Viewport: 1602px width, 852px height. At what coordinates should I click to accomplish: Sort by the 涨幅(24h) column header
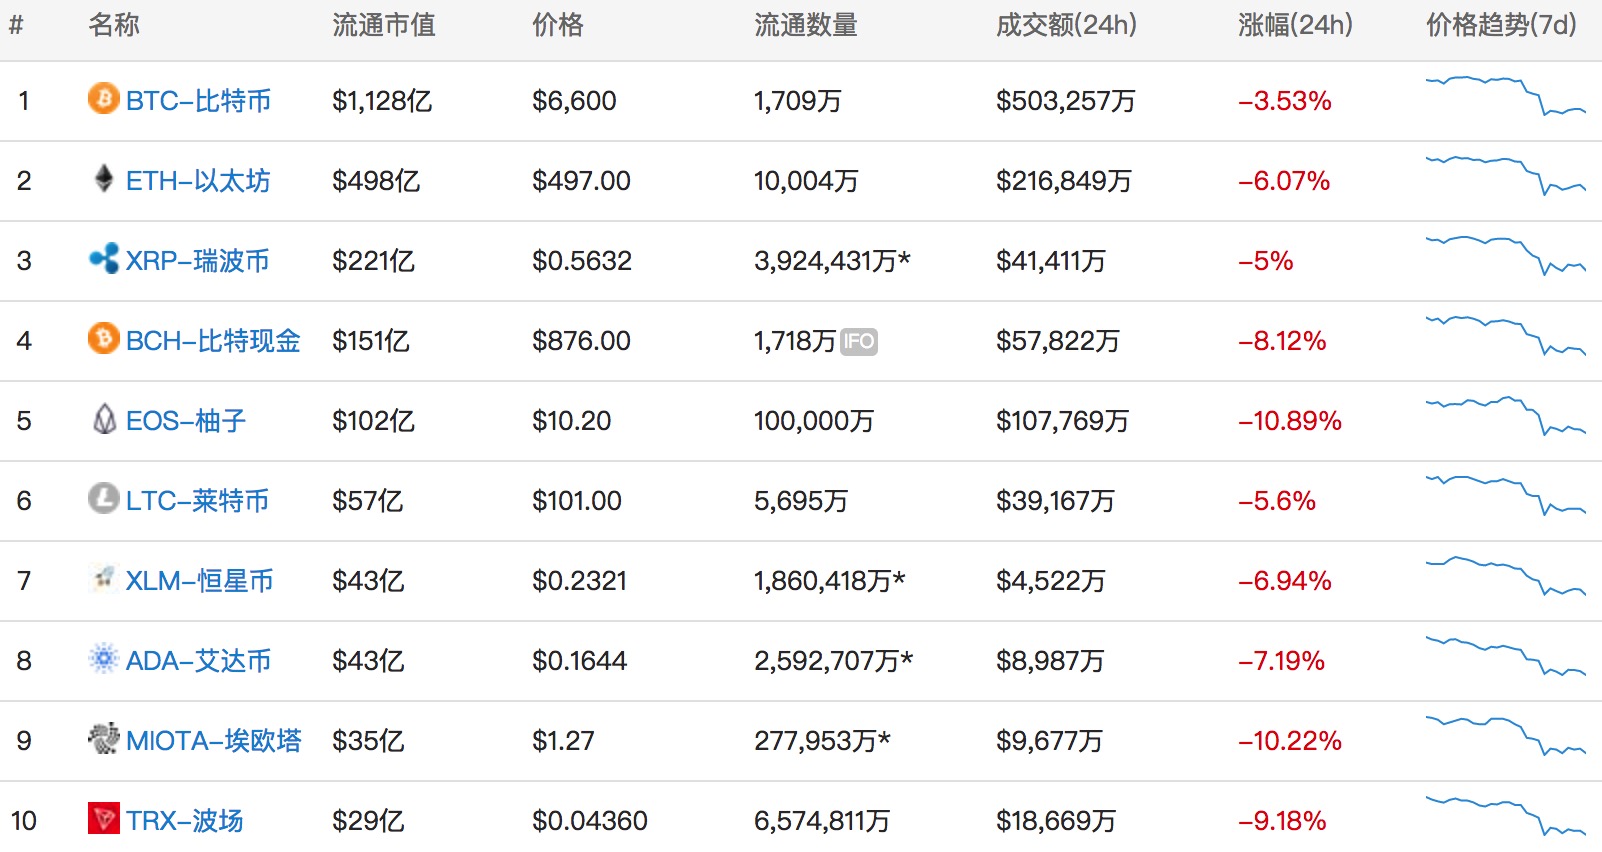click(x=1296, y=25)
